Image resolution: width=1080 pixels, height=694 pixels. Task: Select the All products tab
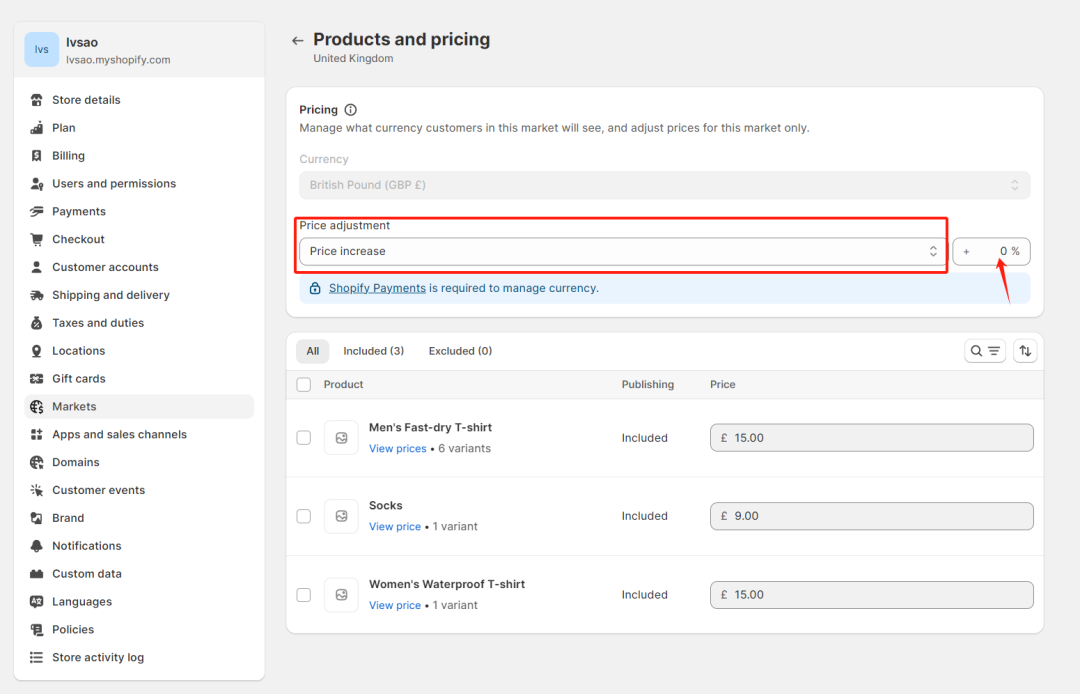coord(313,351)
